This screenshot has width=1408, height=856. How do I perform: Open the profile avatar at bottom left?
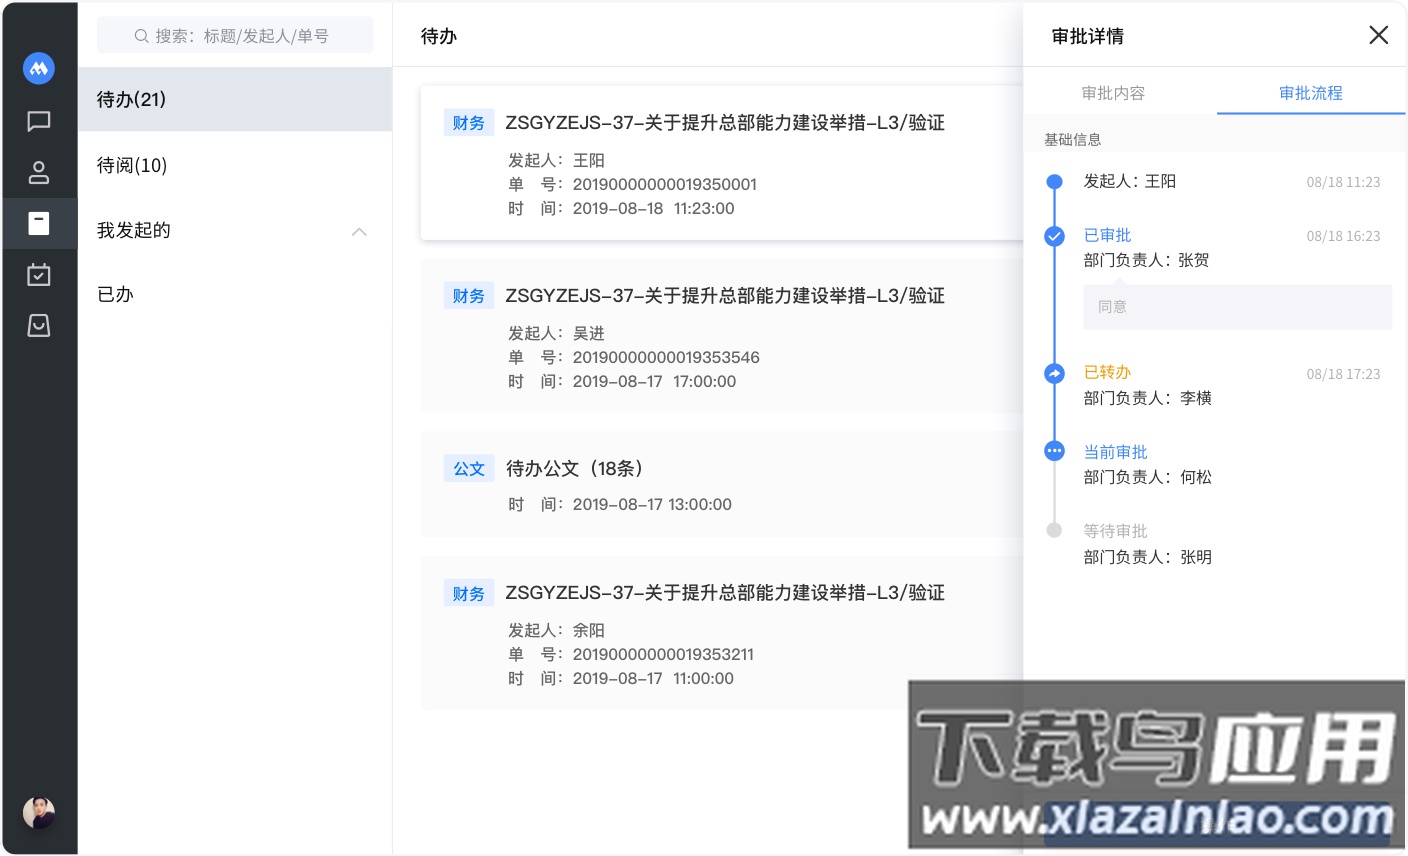(x=39, y=813)
